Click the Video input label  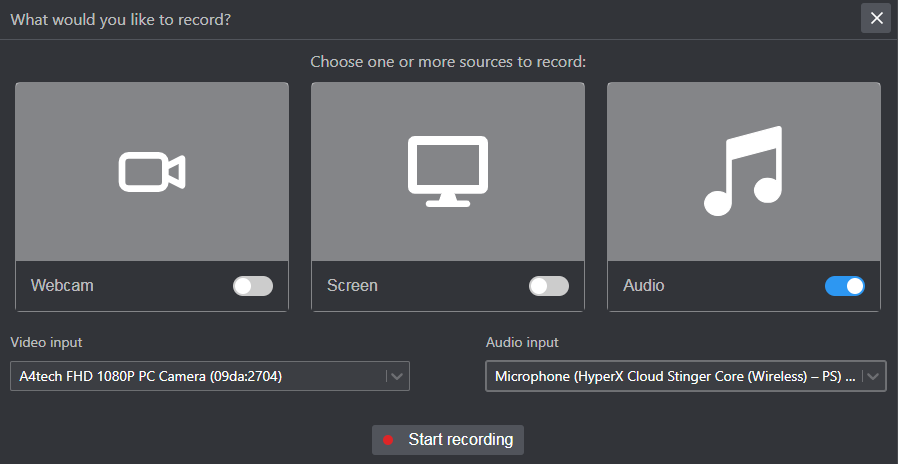[x=46, y=343]
